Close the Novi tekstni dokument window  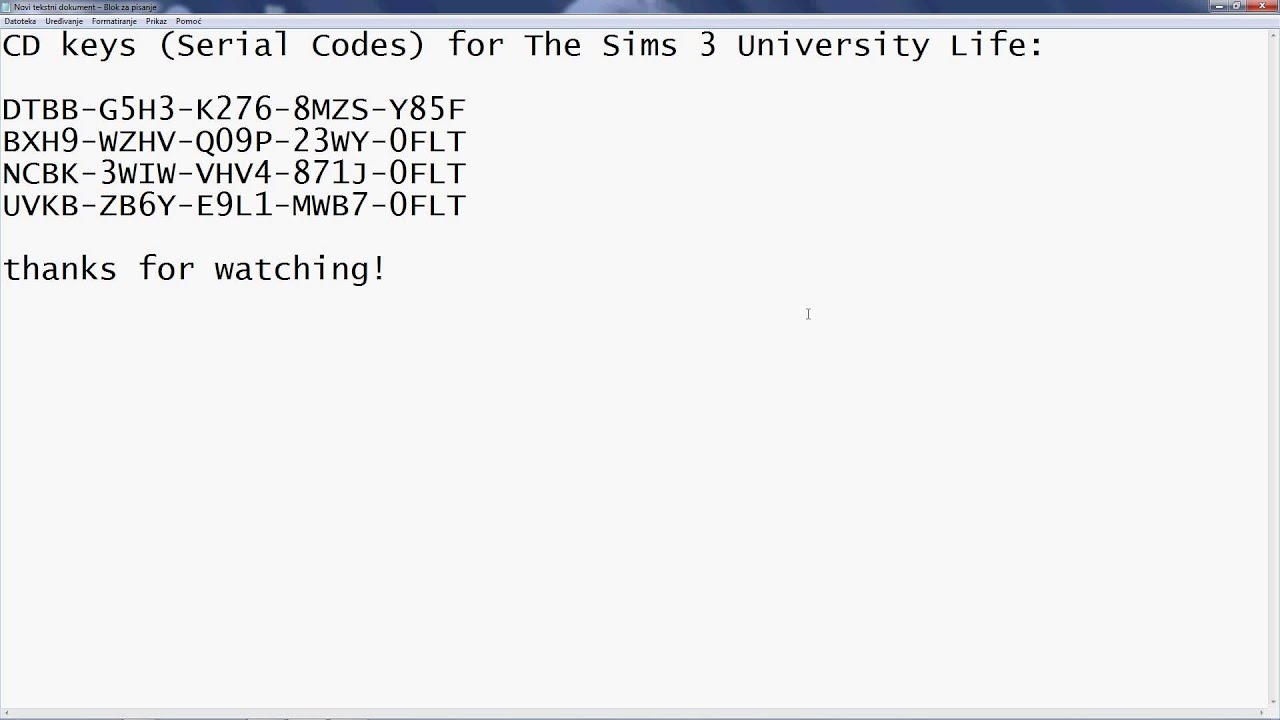(x=1261, y=6)
